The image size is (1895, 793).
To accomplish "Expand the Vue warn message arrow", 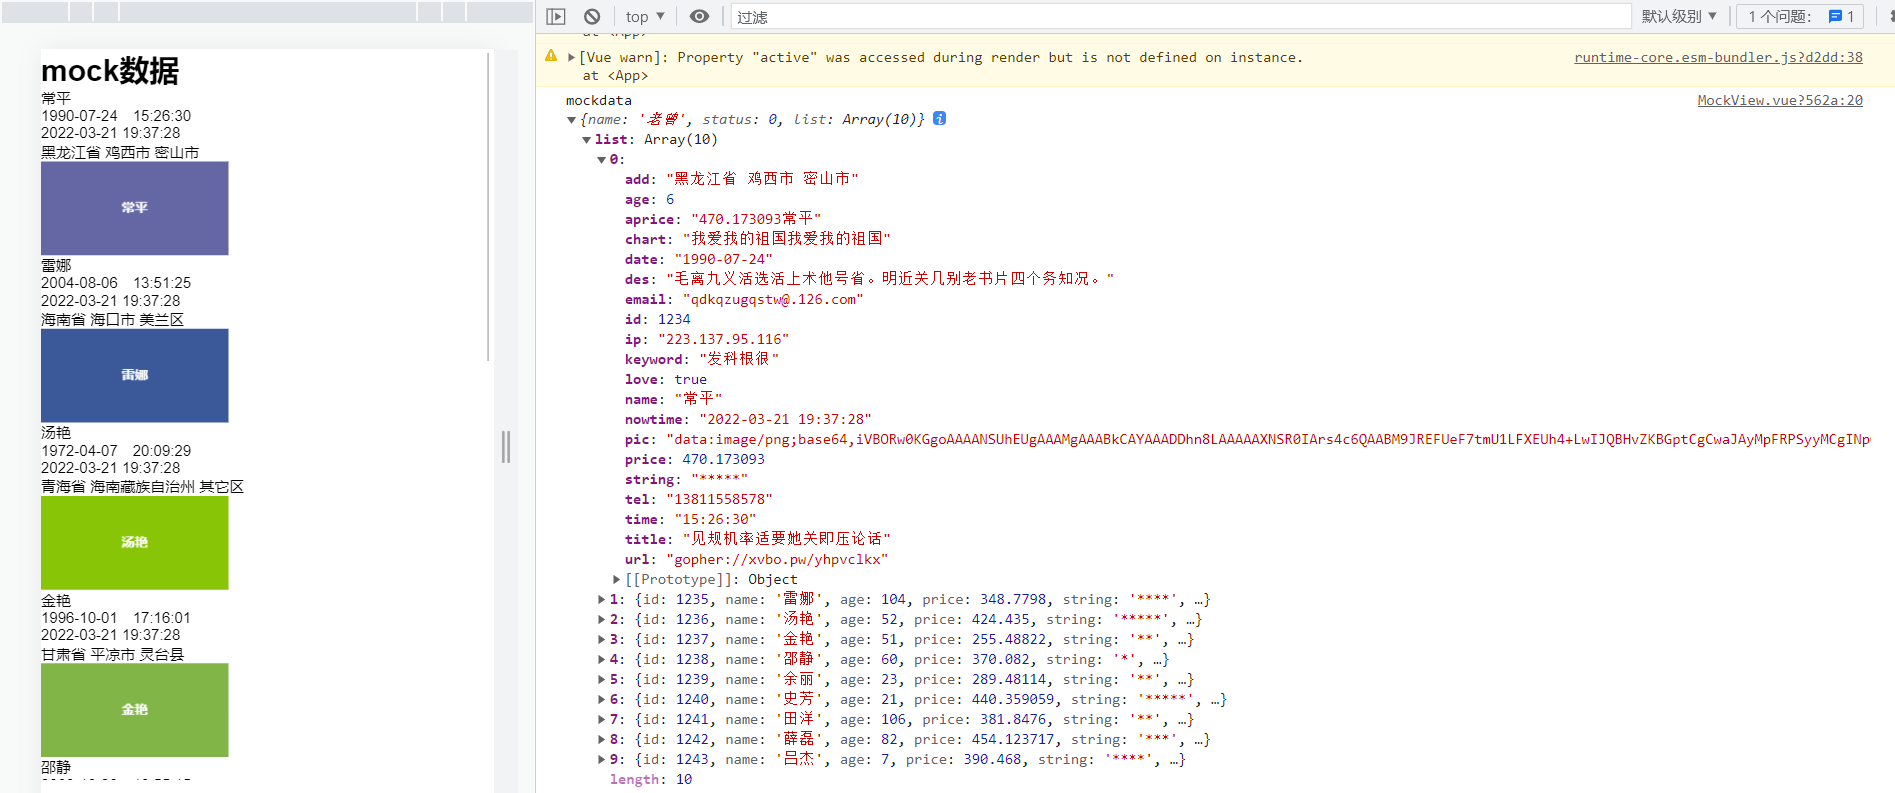I will click(571, 57).
